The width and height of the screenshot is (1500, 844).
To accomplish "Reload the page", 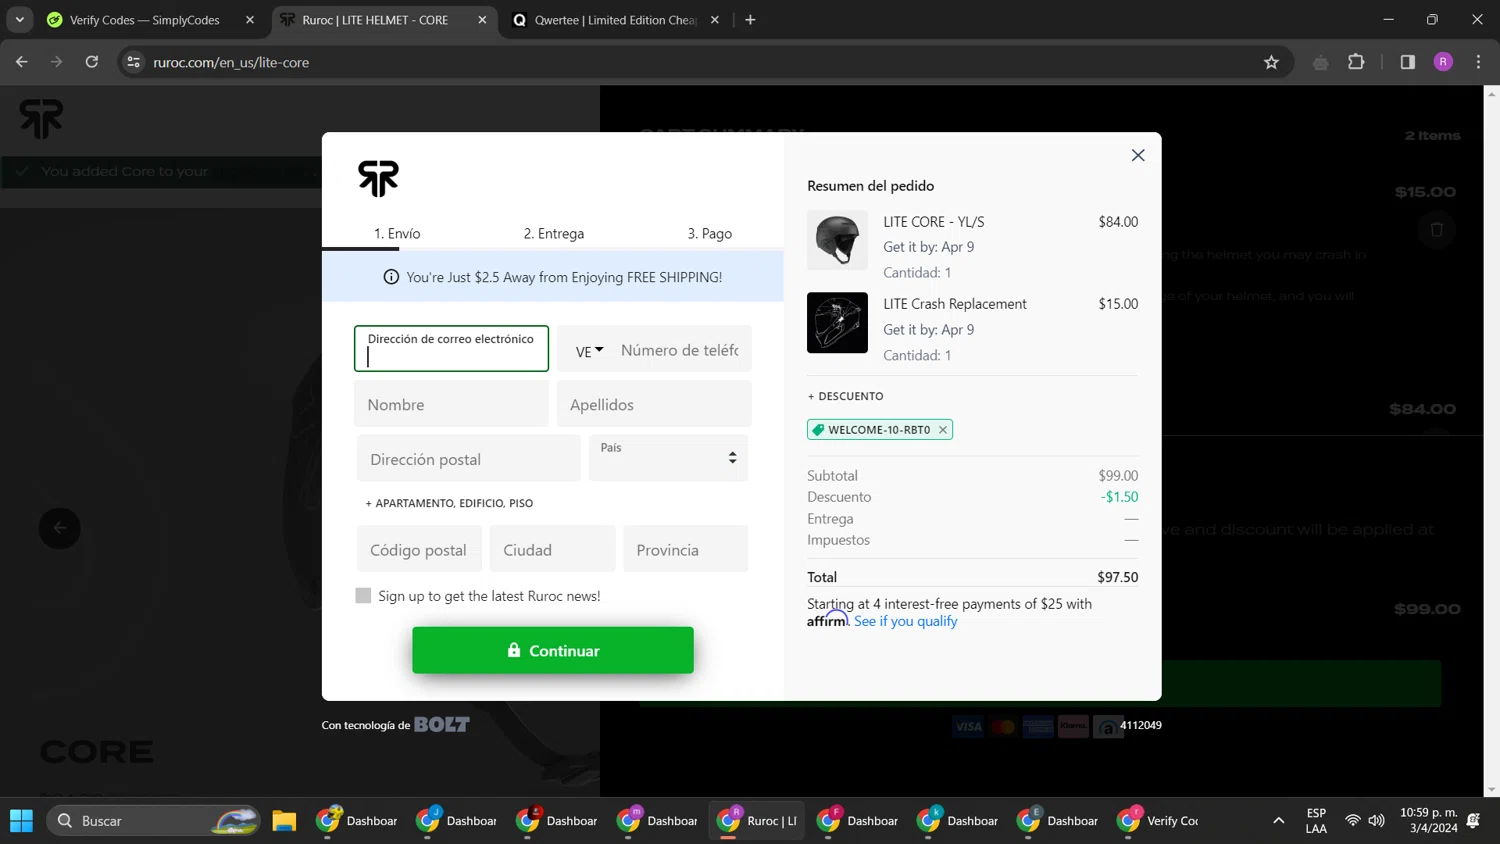I will [91, 62].
